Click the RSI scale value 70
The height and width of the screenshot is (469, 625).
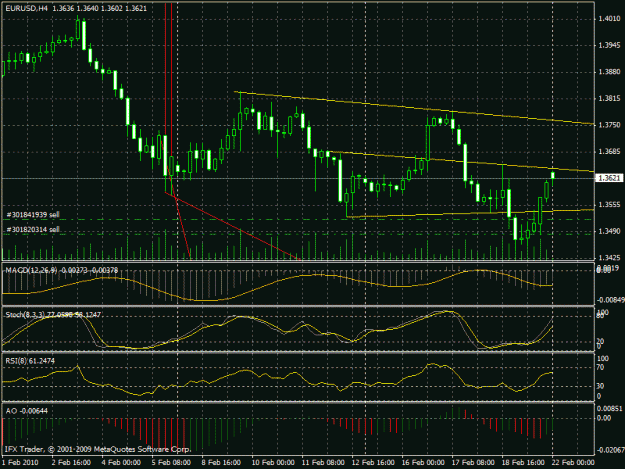(x=600, y=367)
